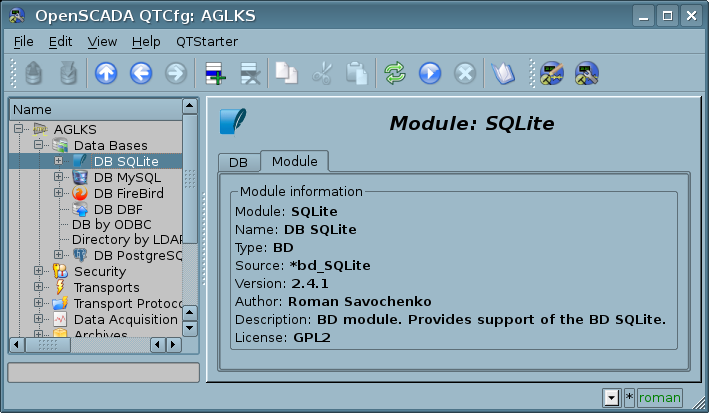Click the Add item toolbar icon
The image size is (709, 413).
point(215,73)
